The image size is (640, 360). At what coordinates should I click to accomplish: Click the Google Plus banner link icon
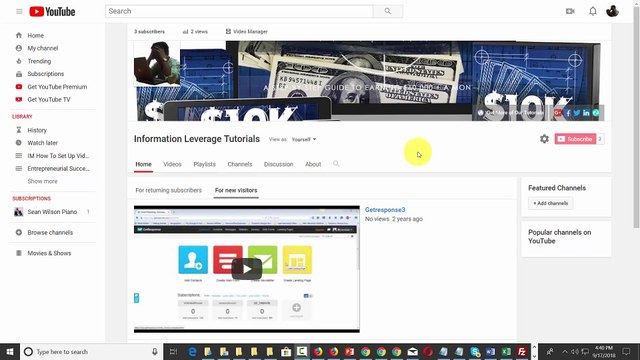point(558,113)
